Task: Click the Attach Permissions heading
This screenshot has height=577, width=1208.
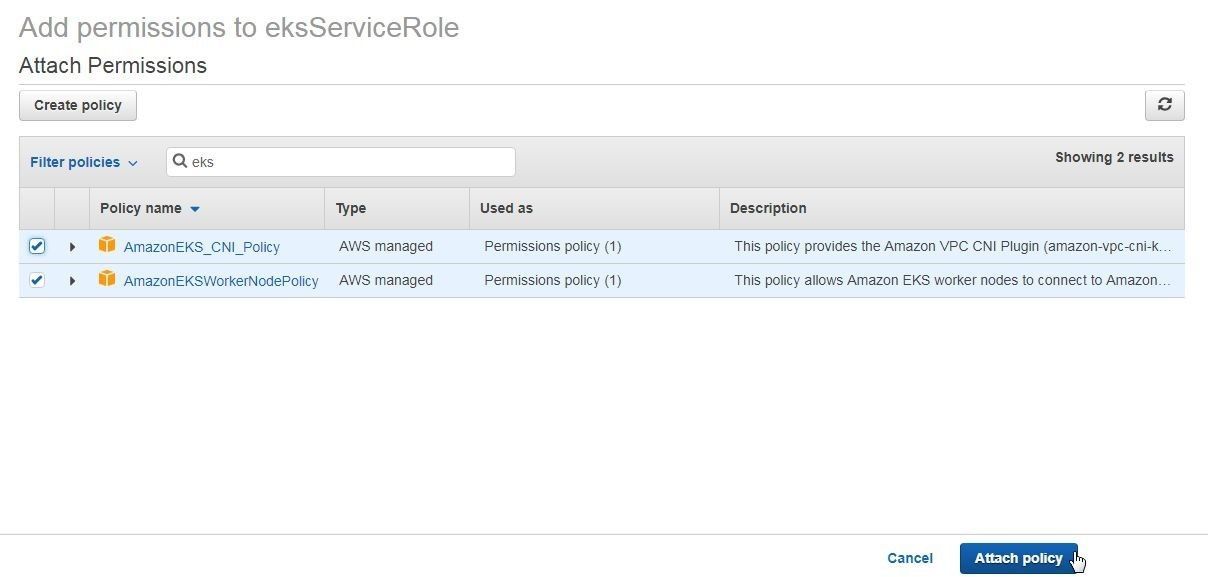Action: 113,66
